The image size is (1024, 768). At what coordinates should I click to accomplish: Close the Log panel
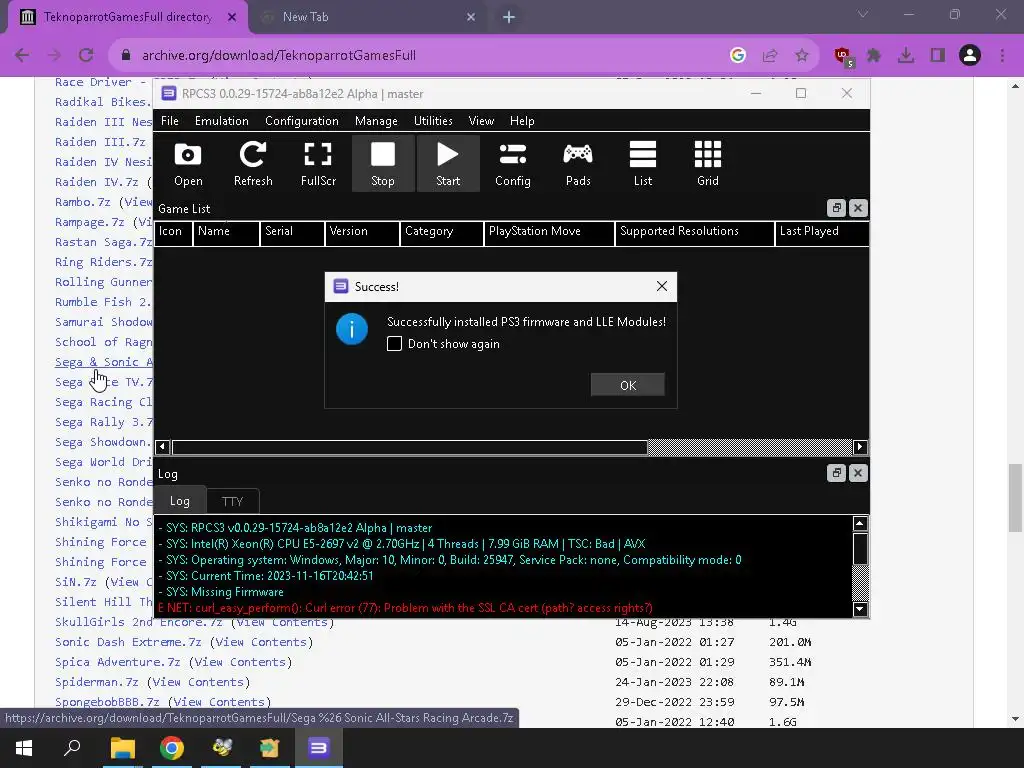coord(858,473)
